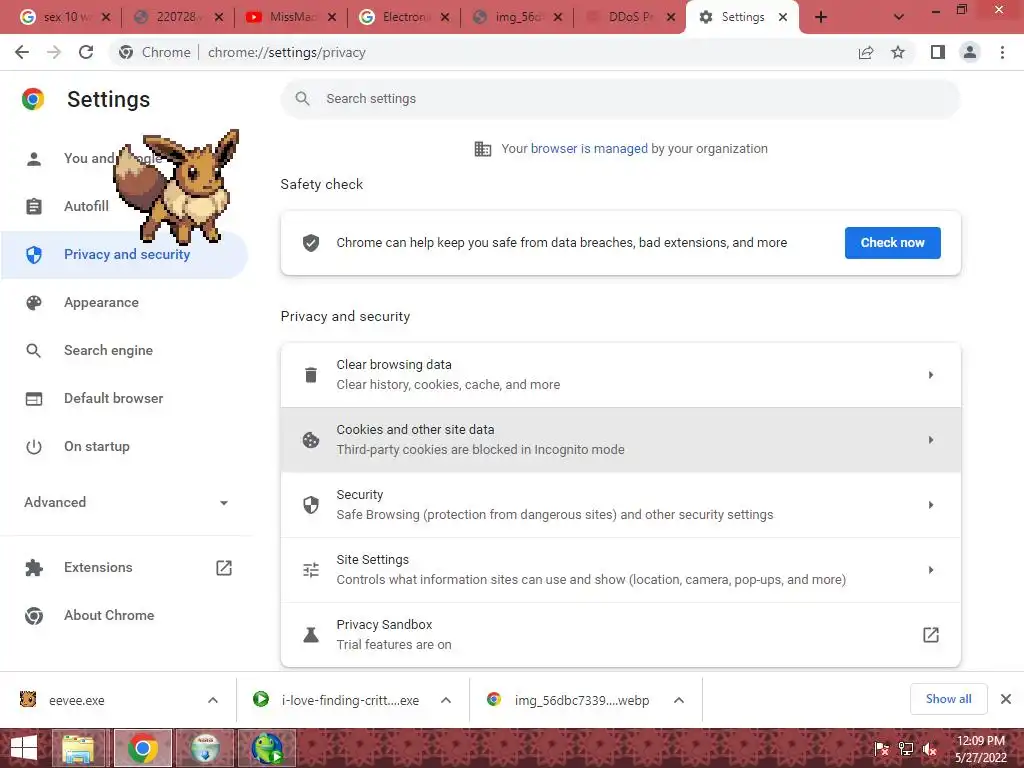Image resolution: width=1024 pixels, height=768 pixels.
Task: Click the Site Settings sliders icon
Action: coord(311,570)
